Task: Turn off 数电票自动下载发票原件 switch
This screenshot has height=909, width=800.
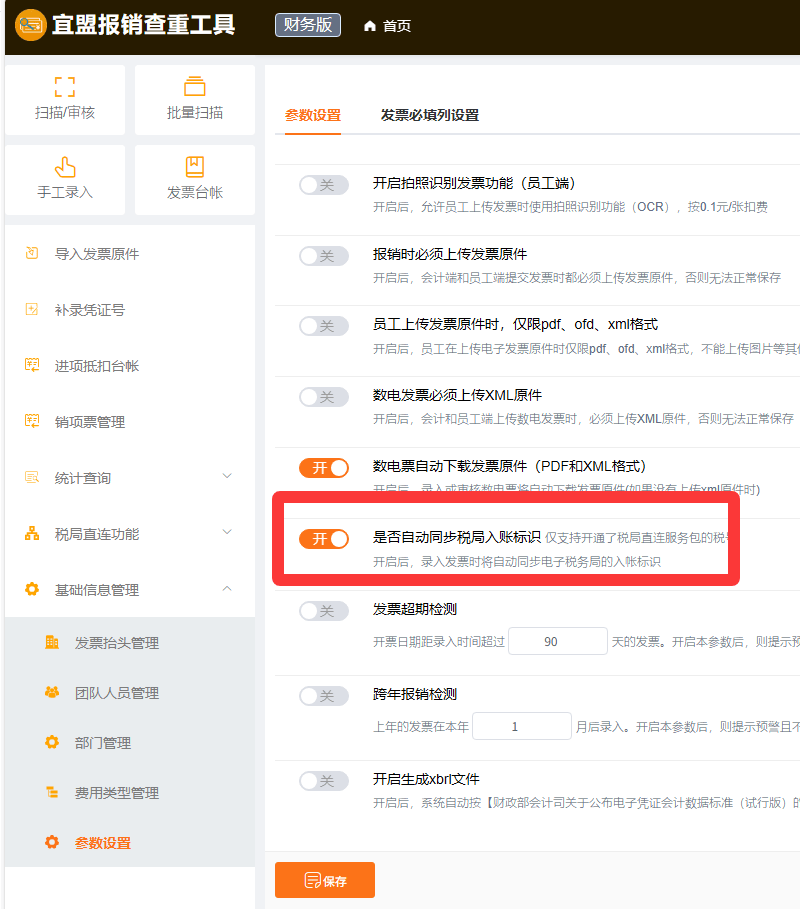Action: coord(324,468)
